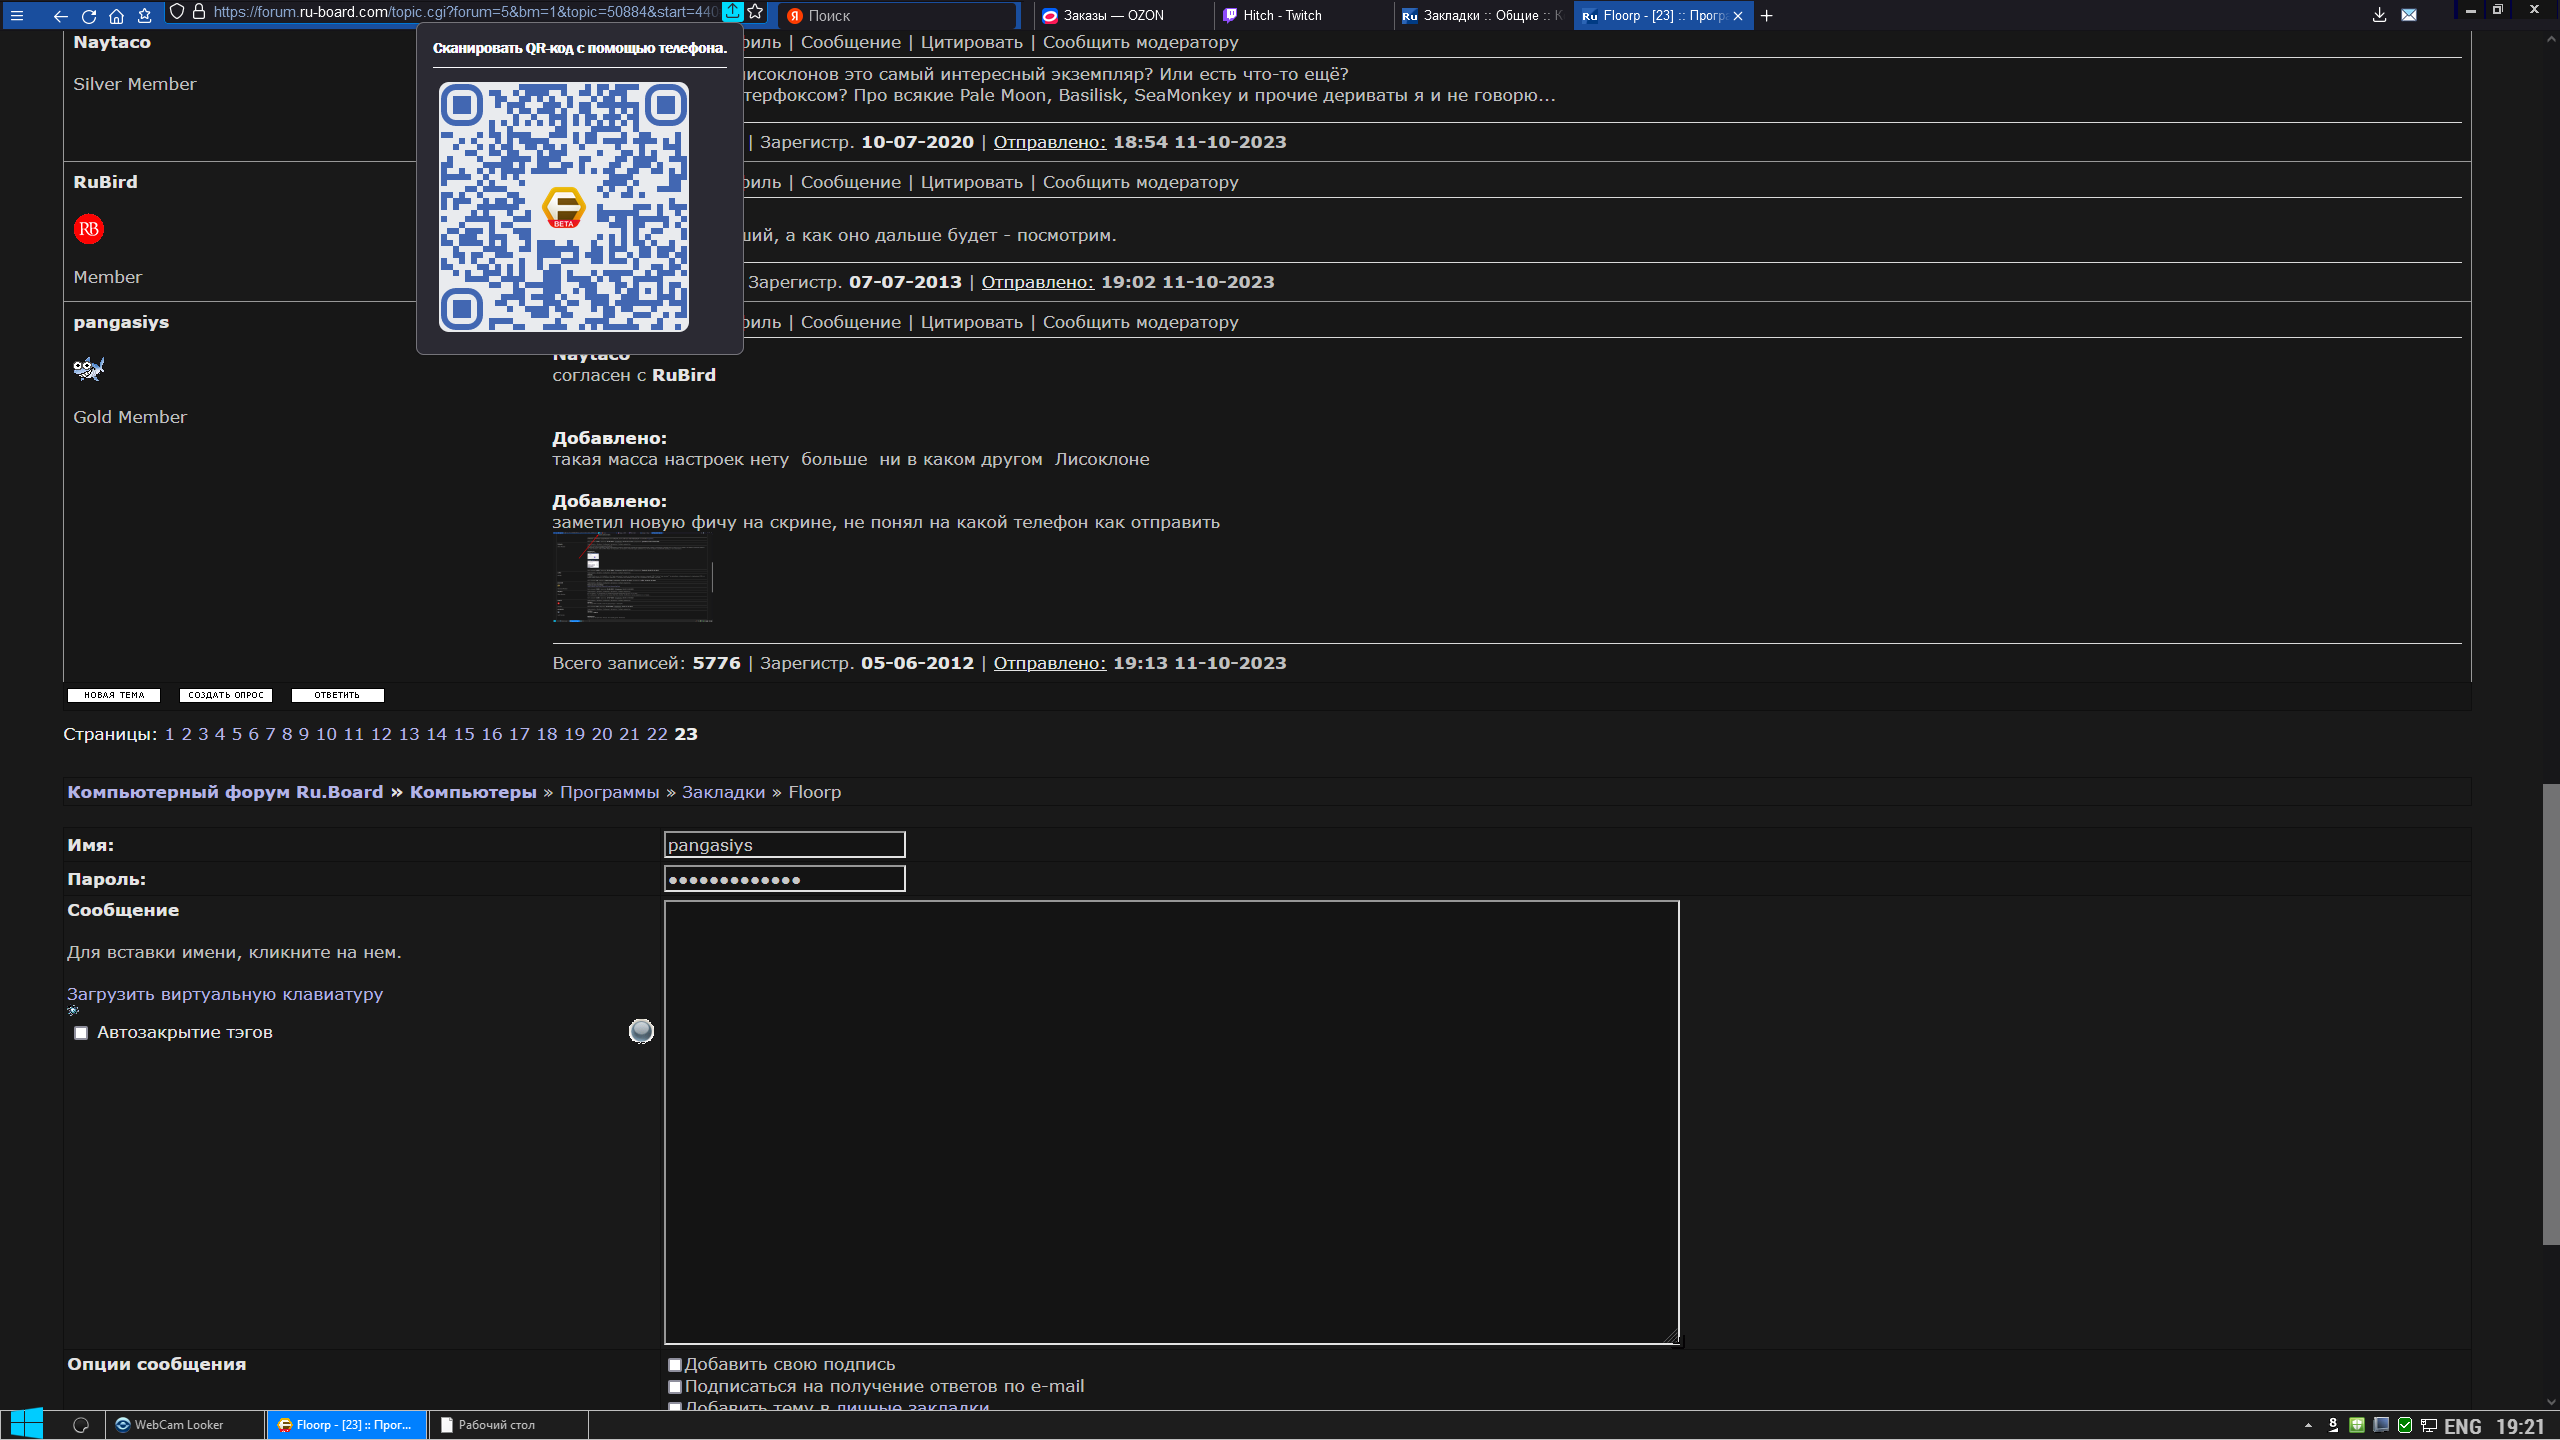Click Отправлено link dated 18:54 11-10-2023
The image size is (2560, 1440).
pos(1049,142)
